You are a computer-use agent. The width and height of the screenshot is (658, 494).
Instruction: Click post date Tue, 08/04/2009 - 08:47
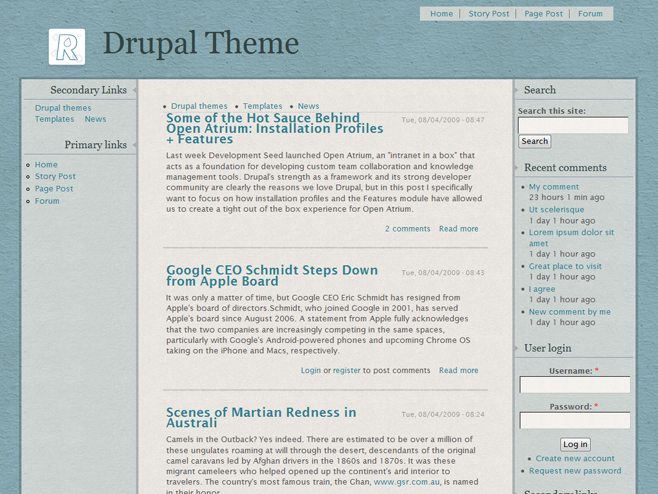tap(443, 120)
